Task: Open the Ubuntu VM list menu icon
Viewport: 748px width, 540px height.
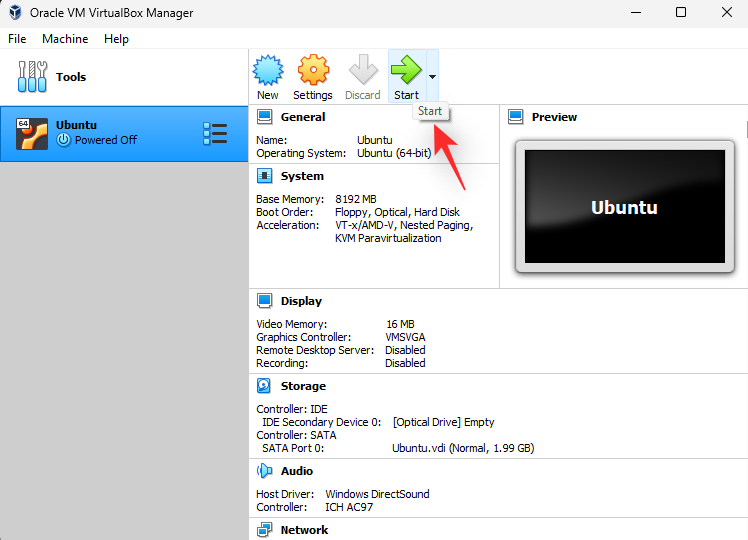Action: pyautogui.click(x=214, y=134)
